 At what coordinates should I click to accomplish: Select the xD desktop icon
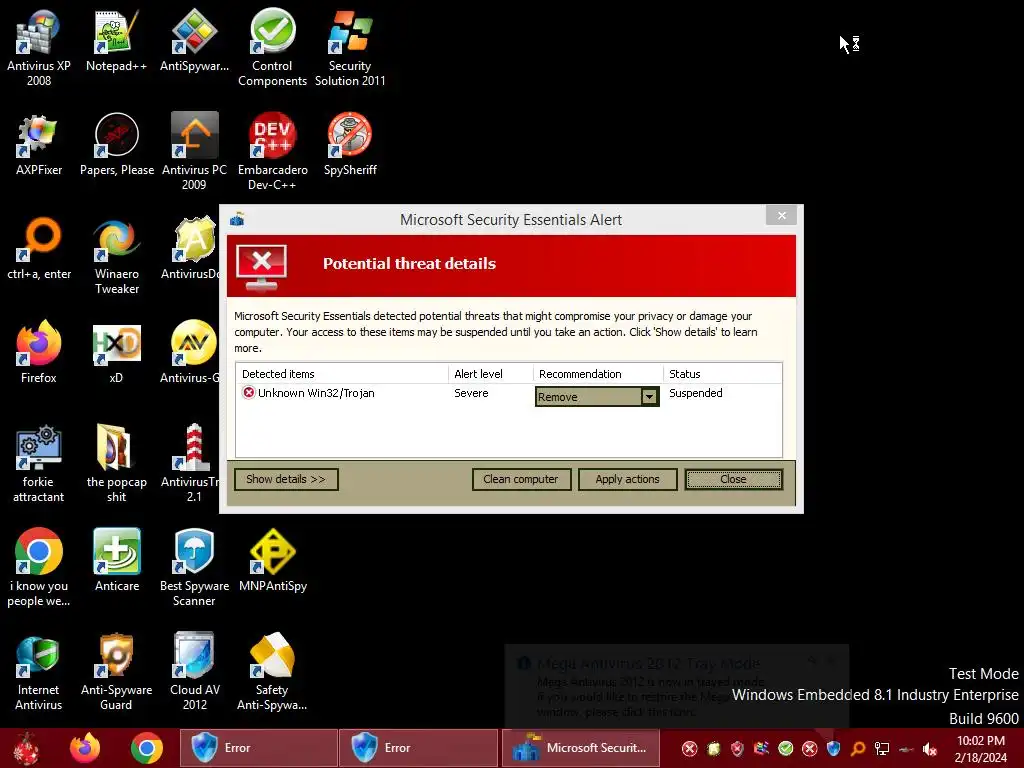pyautogui.click(x=116, y=353)
